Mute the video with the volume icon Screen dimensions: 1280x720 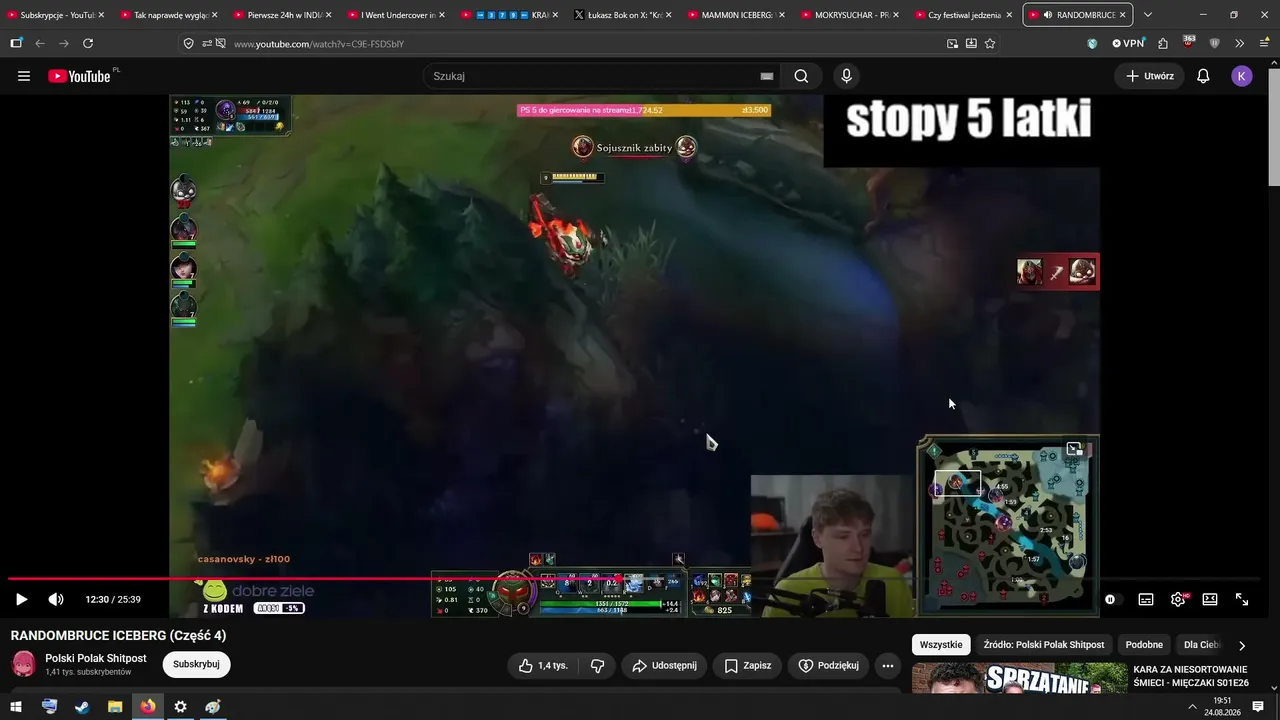tap(56, 599)
